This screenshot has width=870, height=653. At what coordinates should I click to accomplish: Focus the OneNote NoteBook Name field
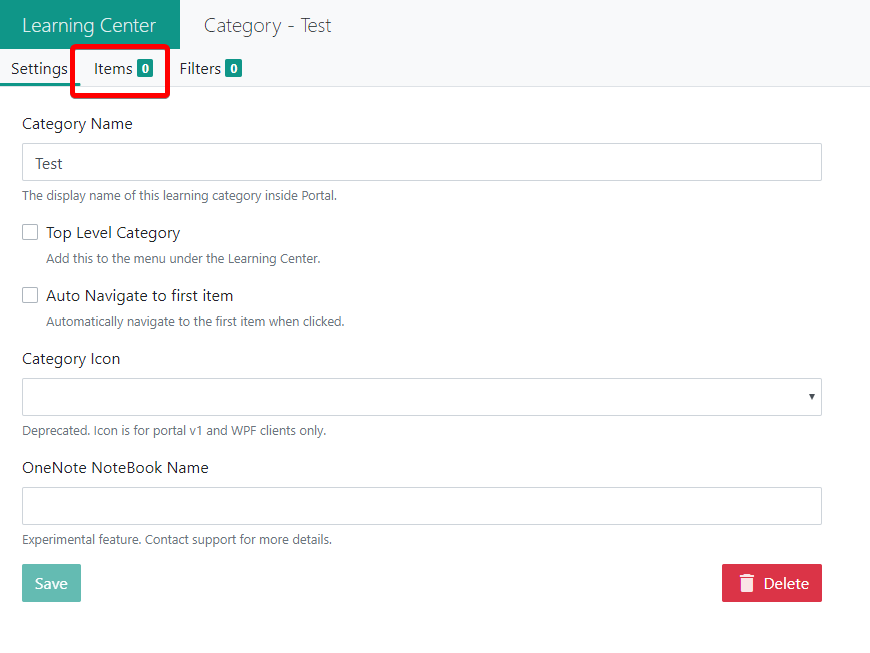click(422, 506)
